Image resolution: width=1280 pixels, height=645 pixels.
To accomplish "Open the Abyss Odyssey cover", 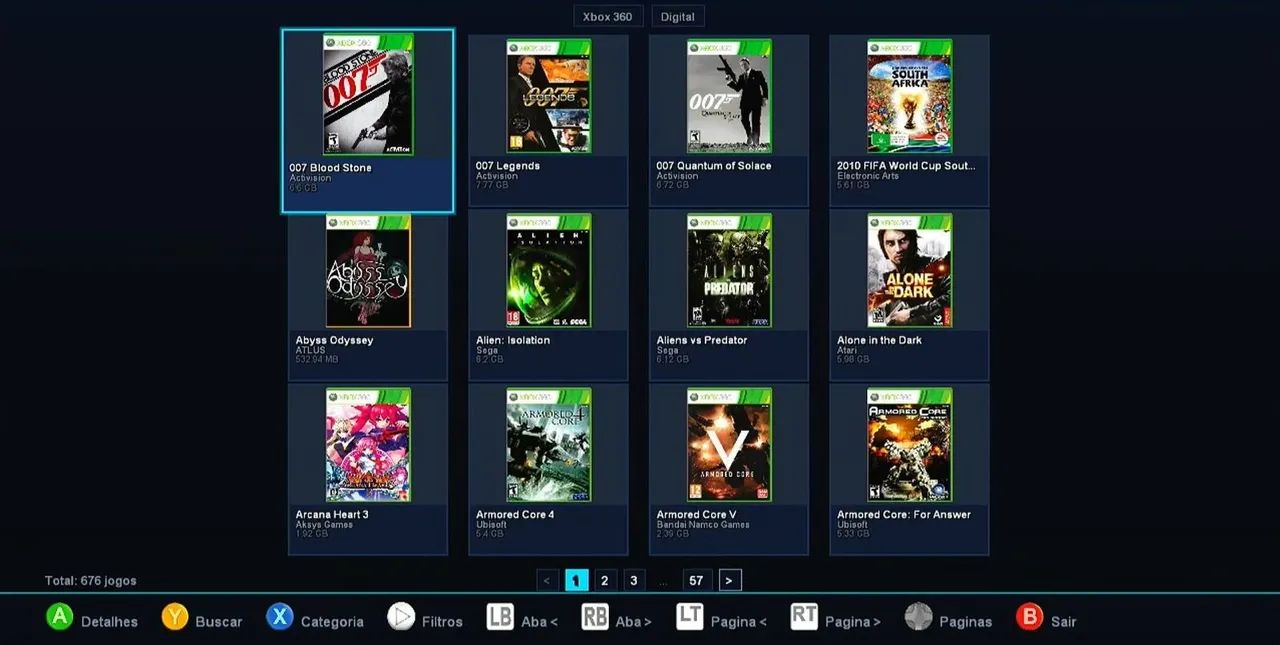I will tap(368, 271).
